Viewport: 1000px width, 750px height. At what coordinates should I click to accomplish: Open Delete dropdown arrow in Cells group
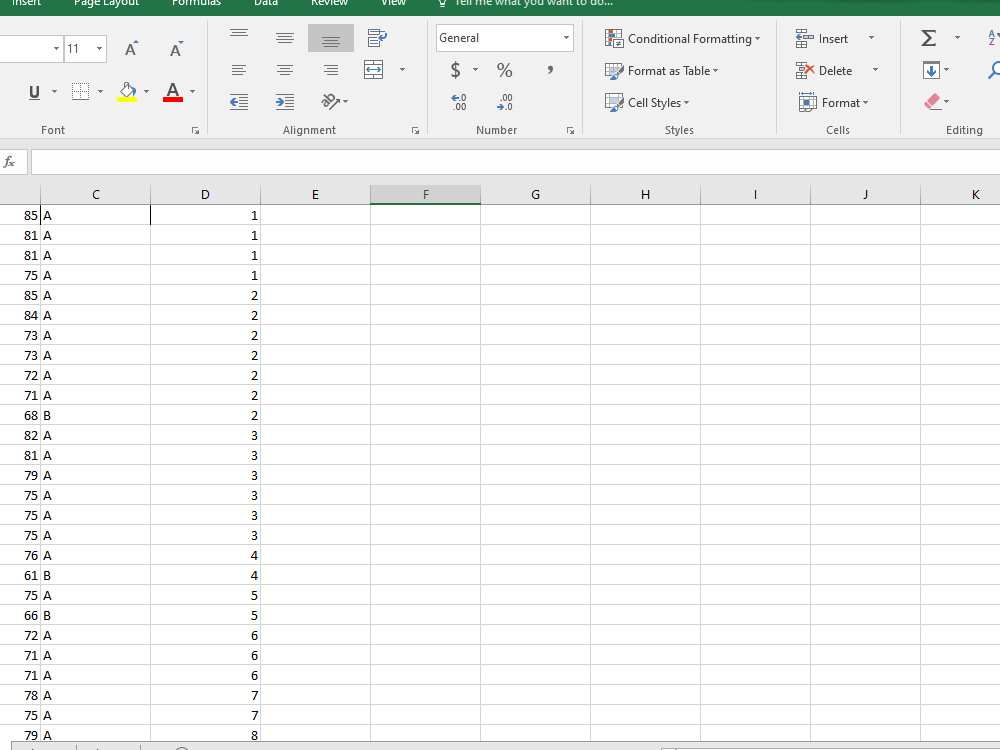(x=875, y=70)
